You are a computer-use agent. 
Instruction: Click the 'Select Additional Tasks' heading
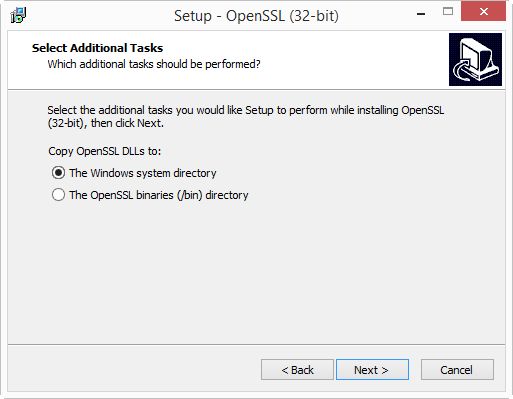tap(97, 48)
